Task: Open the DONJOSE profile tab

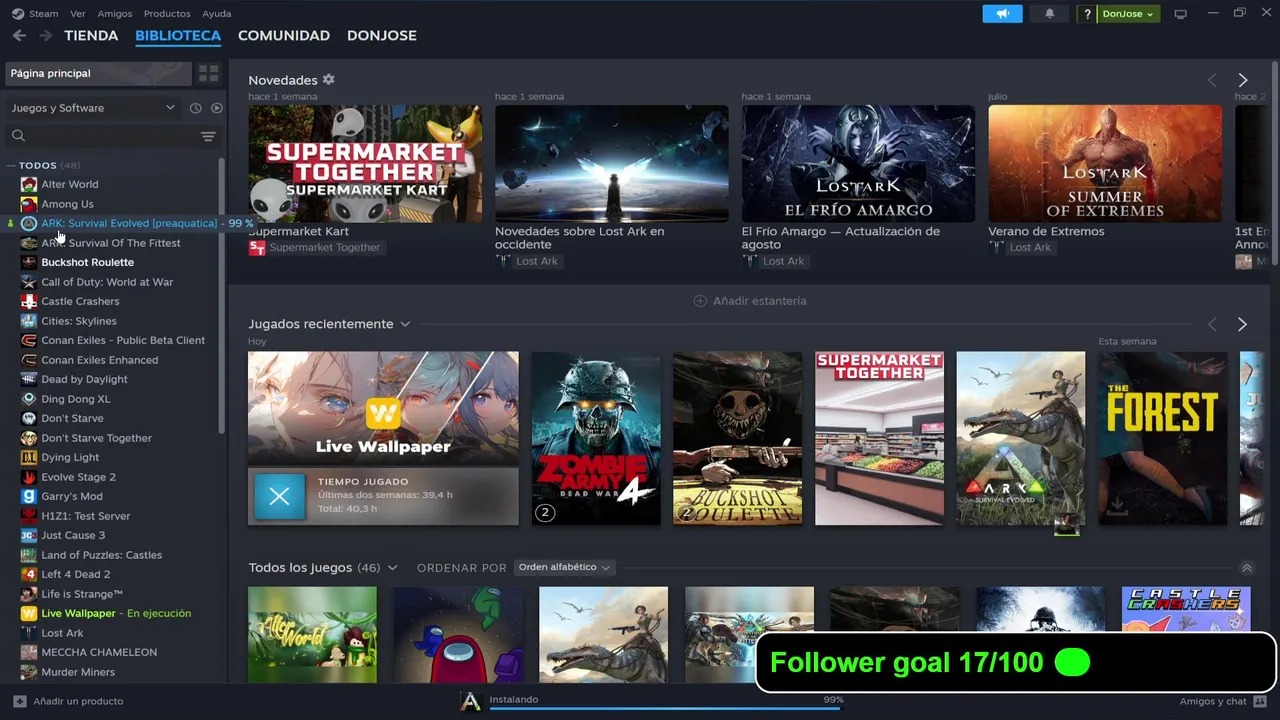Action: tap(382, 36)
